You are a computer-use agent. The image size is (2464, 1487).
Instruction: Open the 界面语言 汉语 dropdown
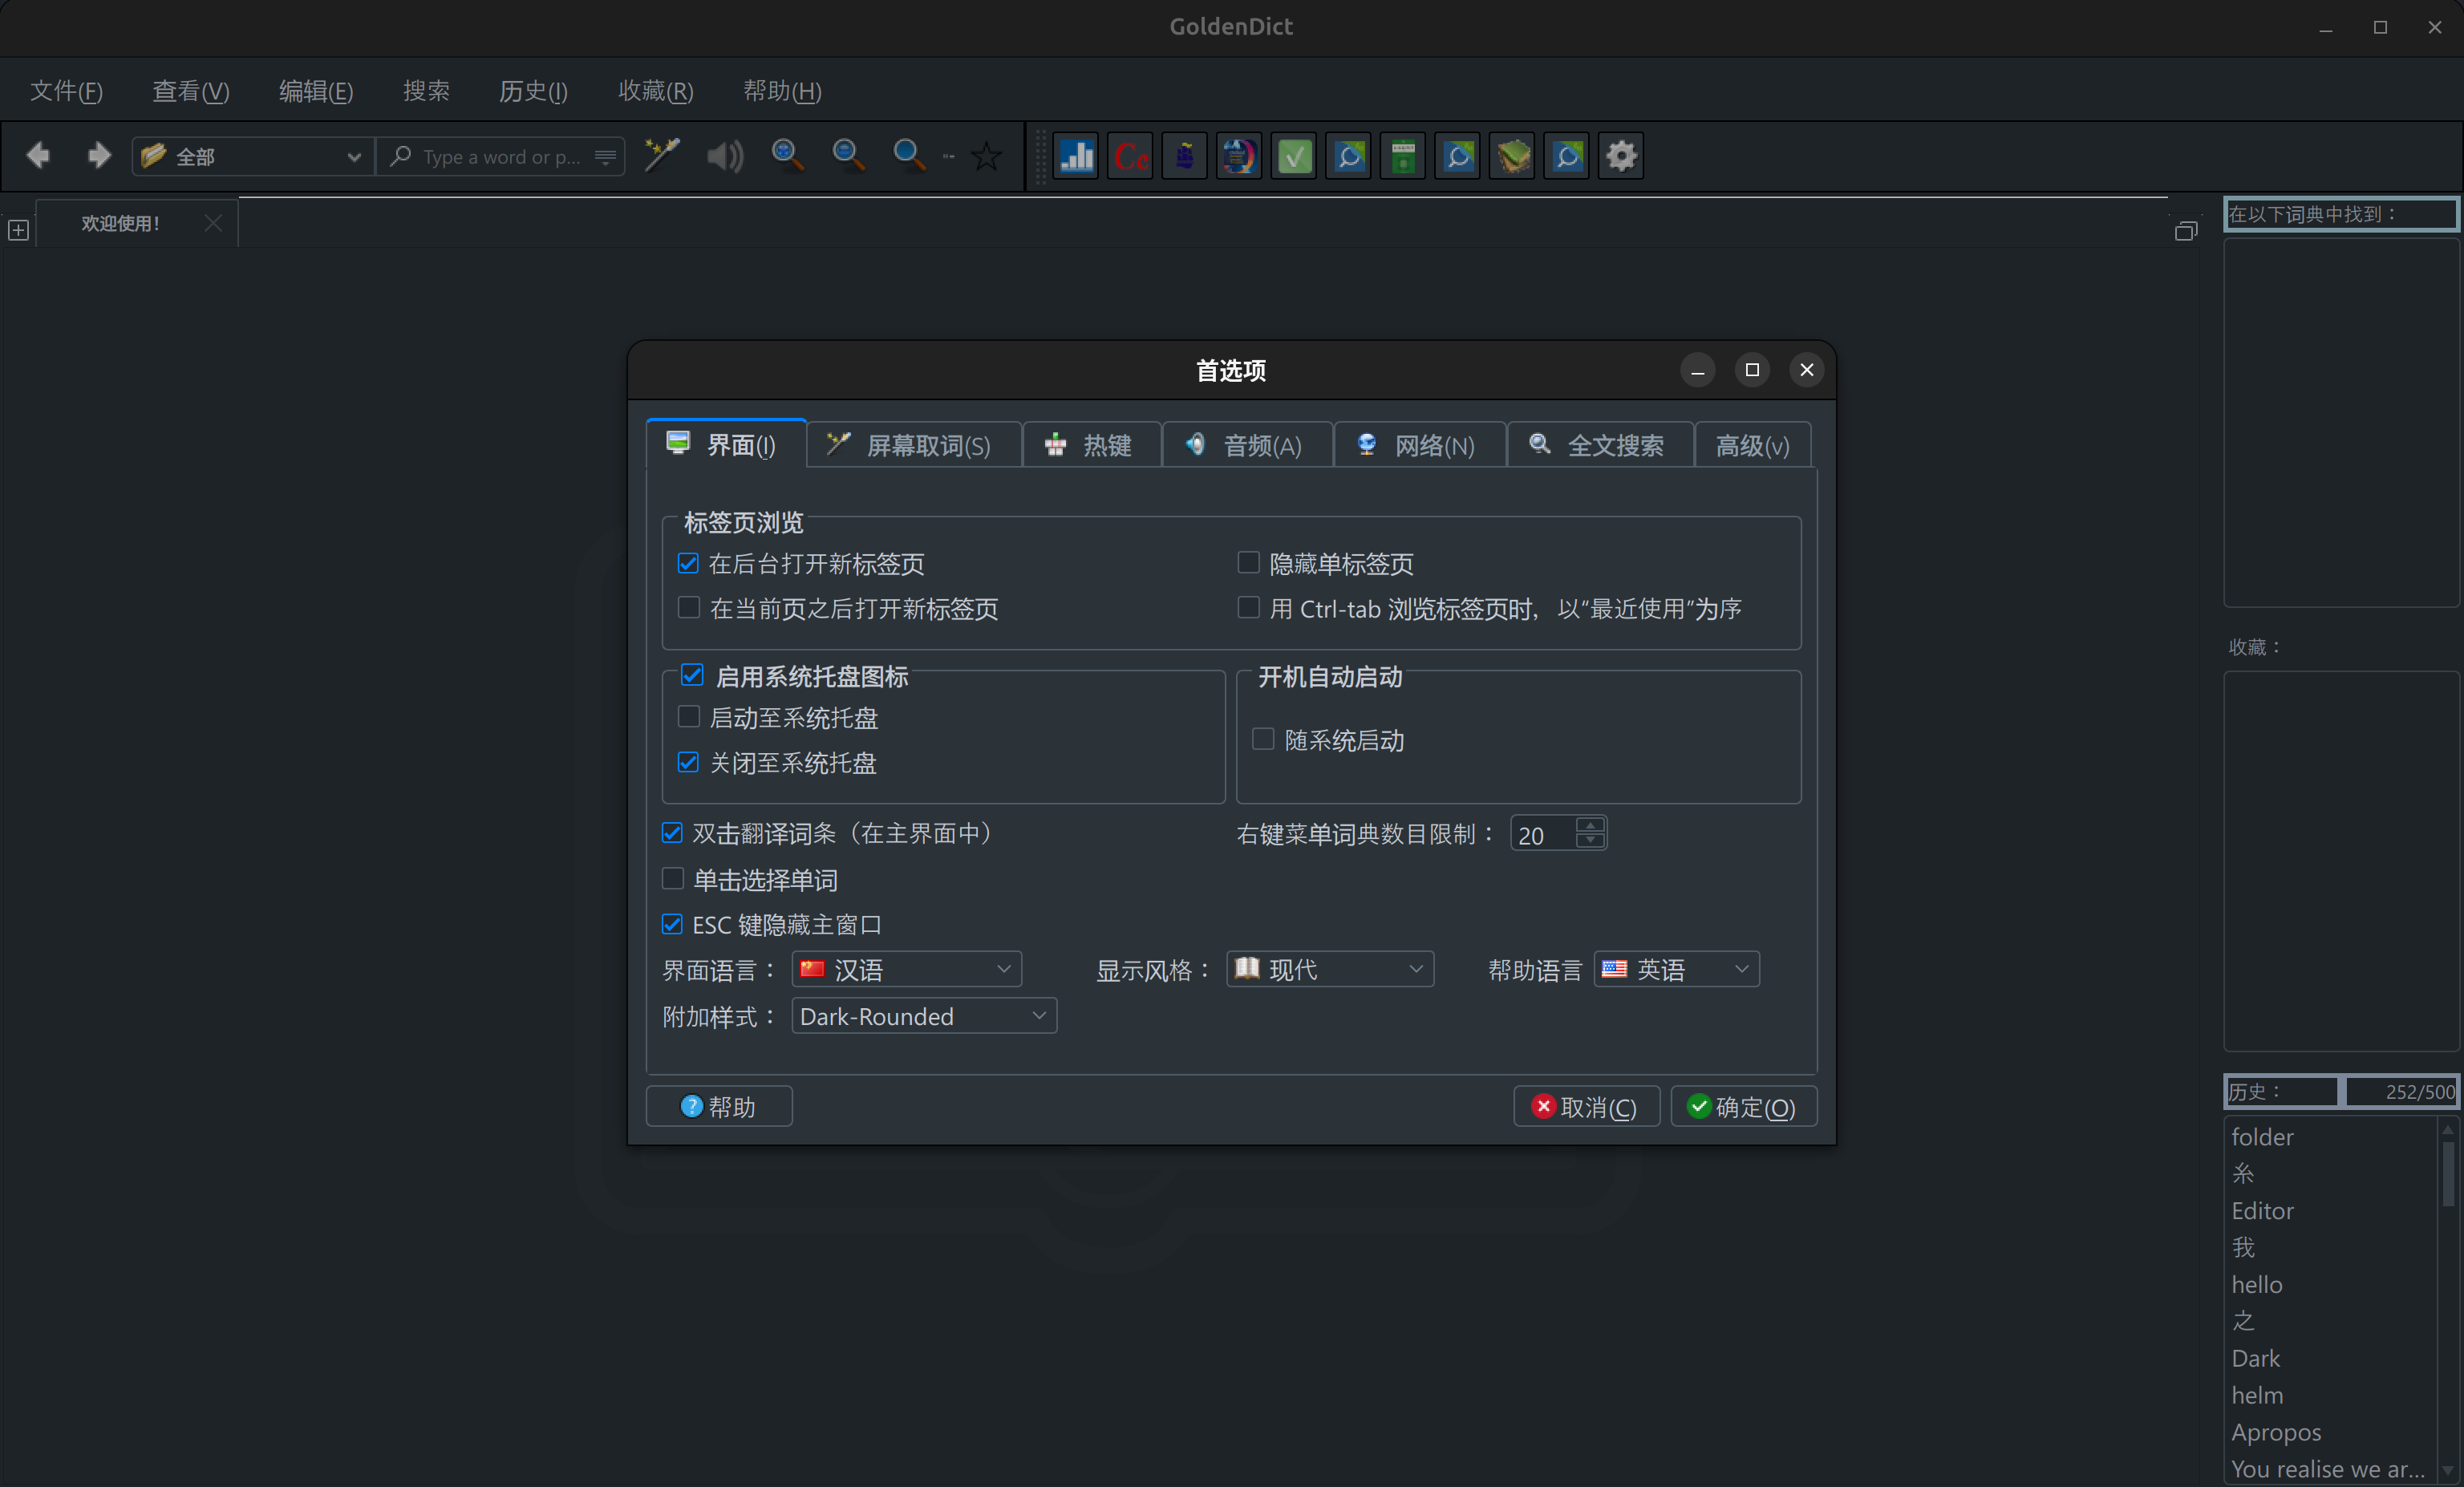[906, 969]
